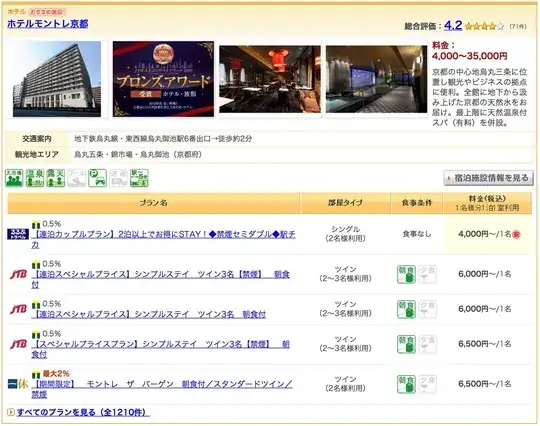Viewport: 540px width, 426px height.
Task: Click the (71件) review count
Action: coord(518,27)
